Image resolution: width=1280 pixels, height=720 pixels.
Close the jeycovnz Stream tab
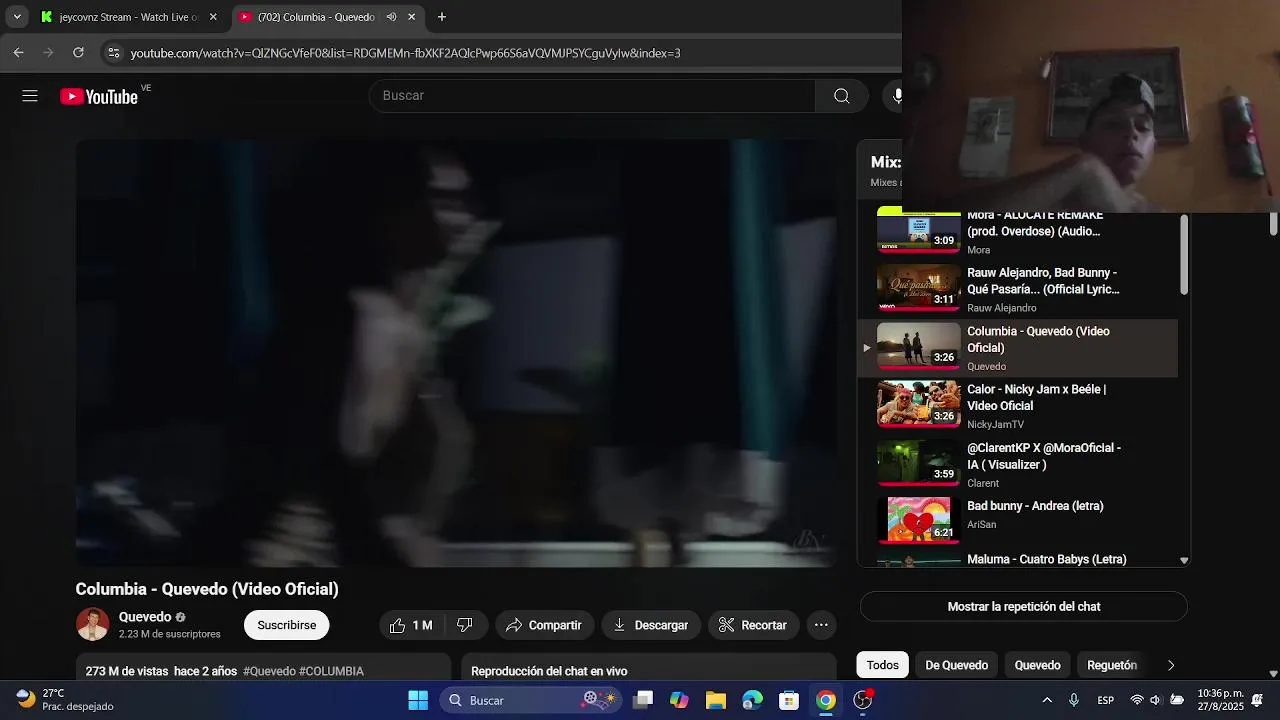213,17
